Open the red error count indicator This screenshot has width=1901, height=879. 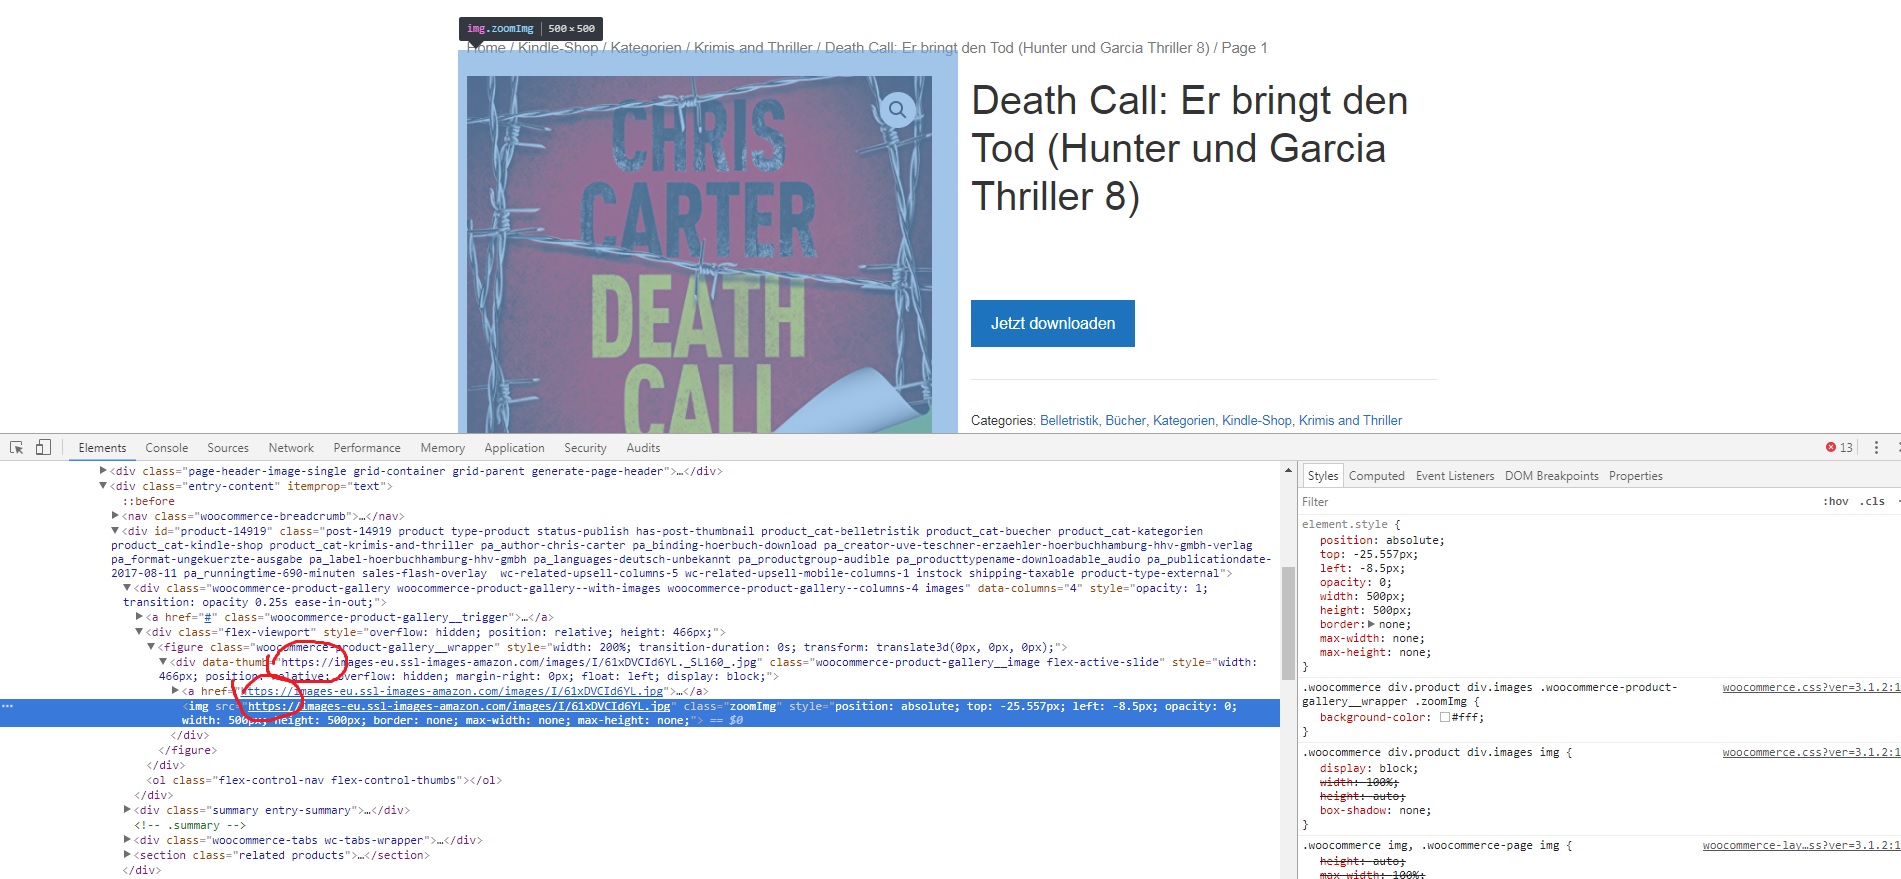[1839, 448]
